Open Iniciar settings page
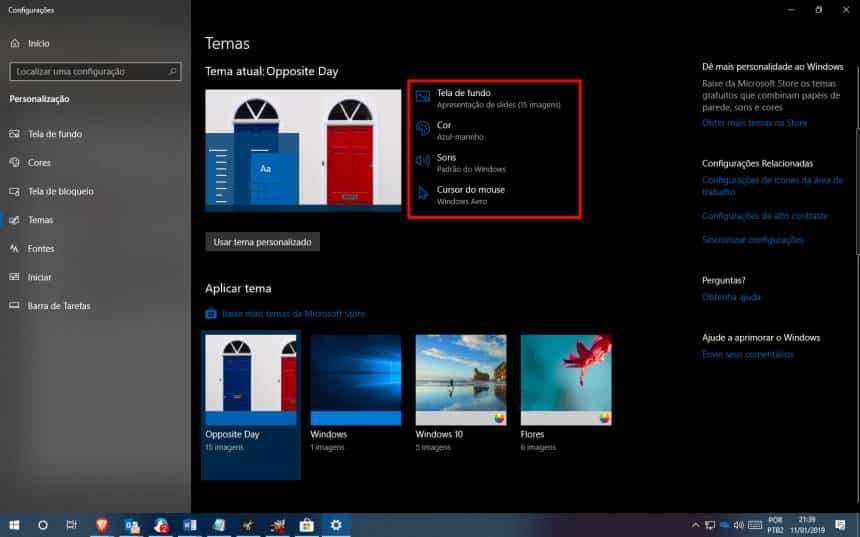This screenshot has height=537, width=860. pos(30,277)
